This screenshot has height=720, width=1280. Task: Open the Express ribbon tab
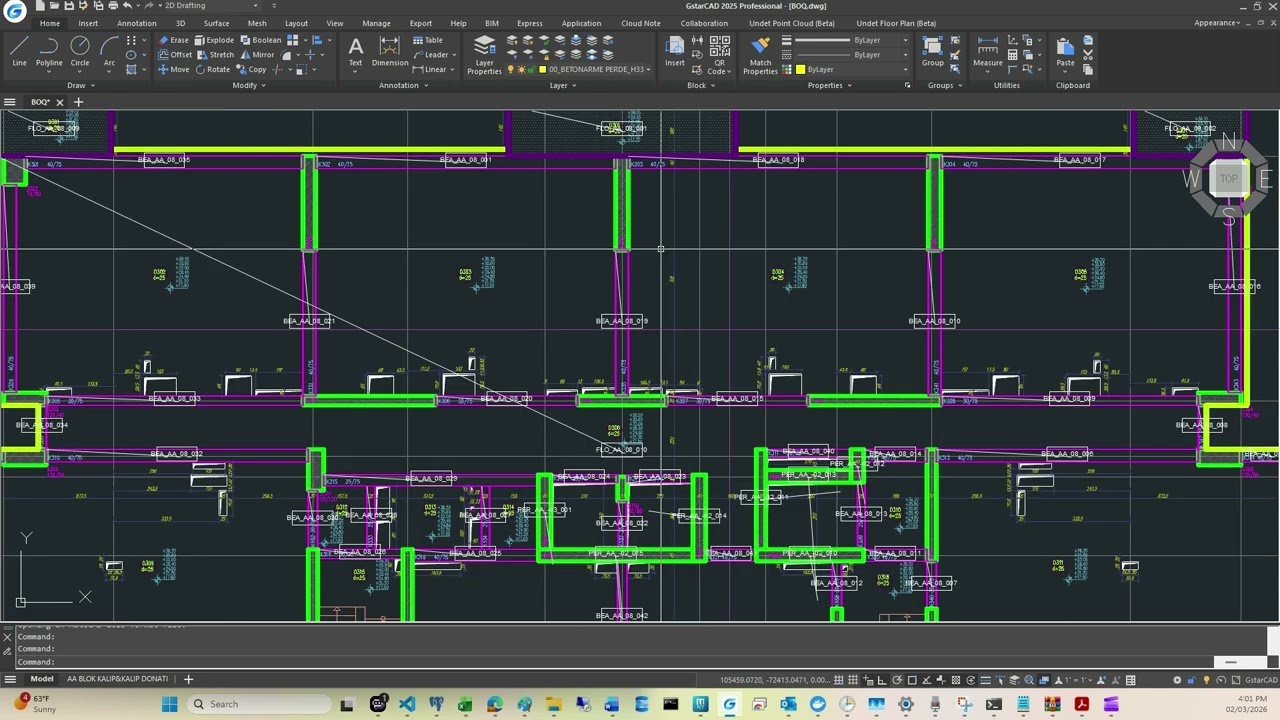(530, 23)
